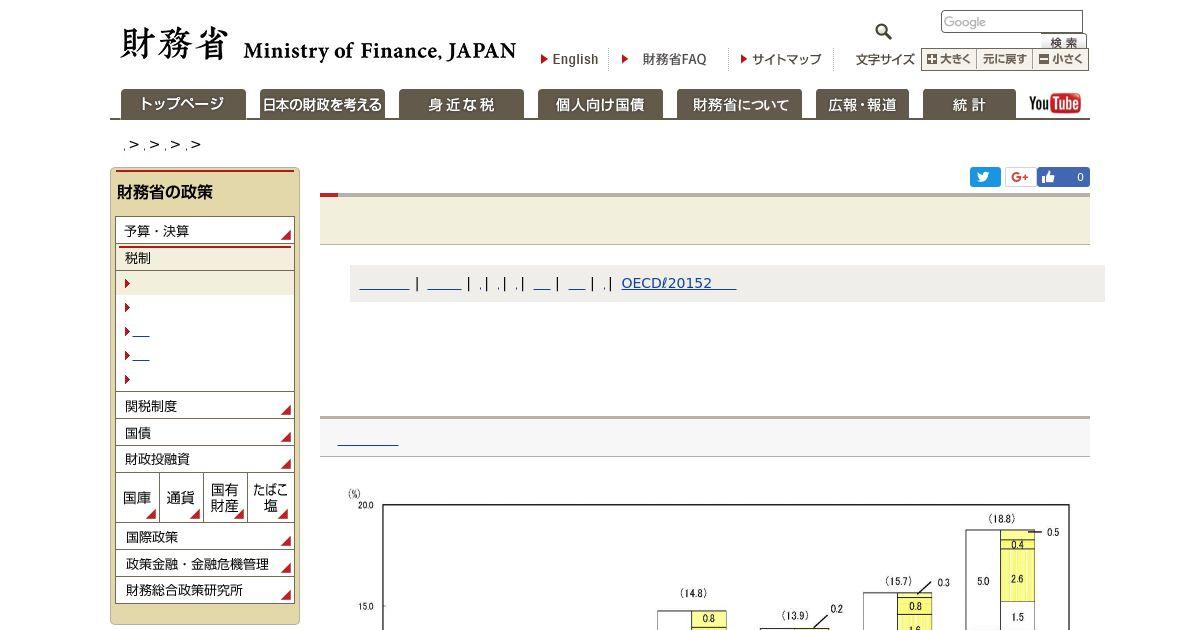Click the Ministry of Finance JAPAN logo
1200x630 pixels.
(x=318, y=45)
